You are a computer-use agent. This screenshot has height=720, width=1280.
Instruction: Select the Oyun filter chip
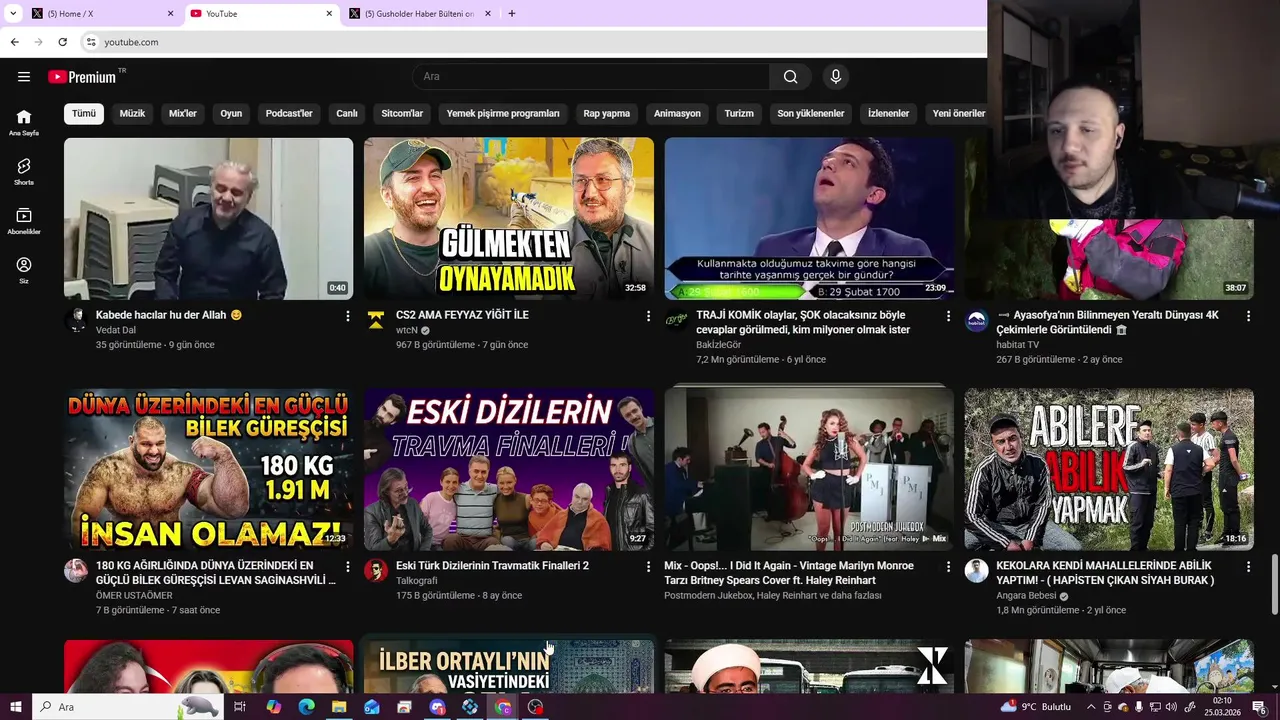231,113
